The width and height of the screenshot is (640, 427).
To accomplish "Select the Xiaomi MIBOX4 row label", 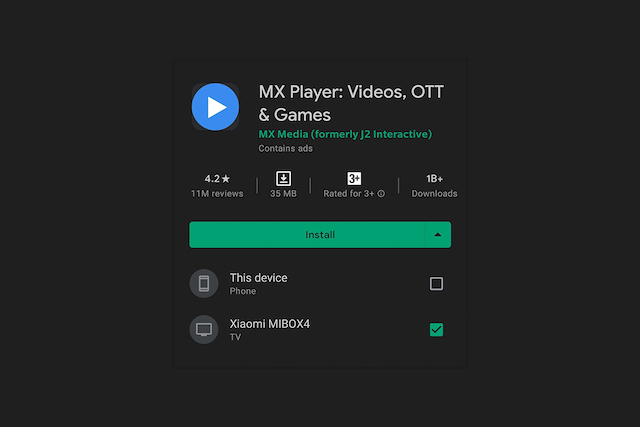I will click(270, 324).
